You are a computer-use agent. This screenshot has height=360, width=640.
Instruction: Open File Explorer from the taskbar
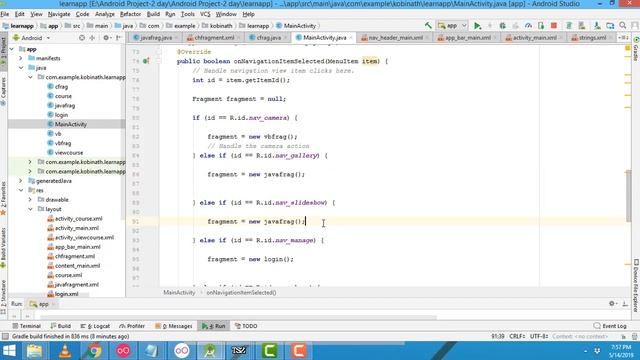35,351
